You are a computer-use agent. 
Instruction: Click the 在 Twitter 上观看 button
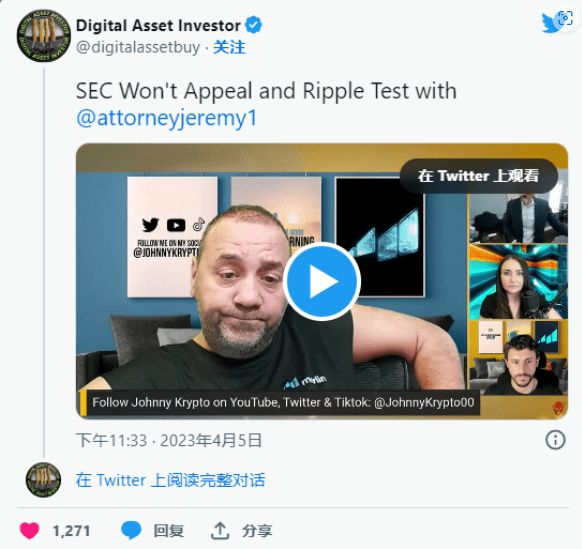coord(479,176)
